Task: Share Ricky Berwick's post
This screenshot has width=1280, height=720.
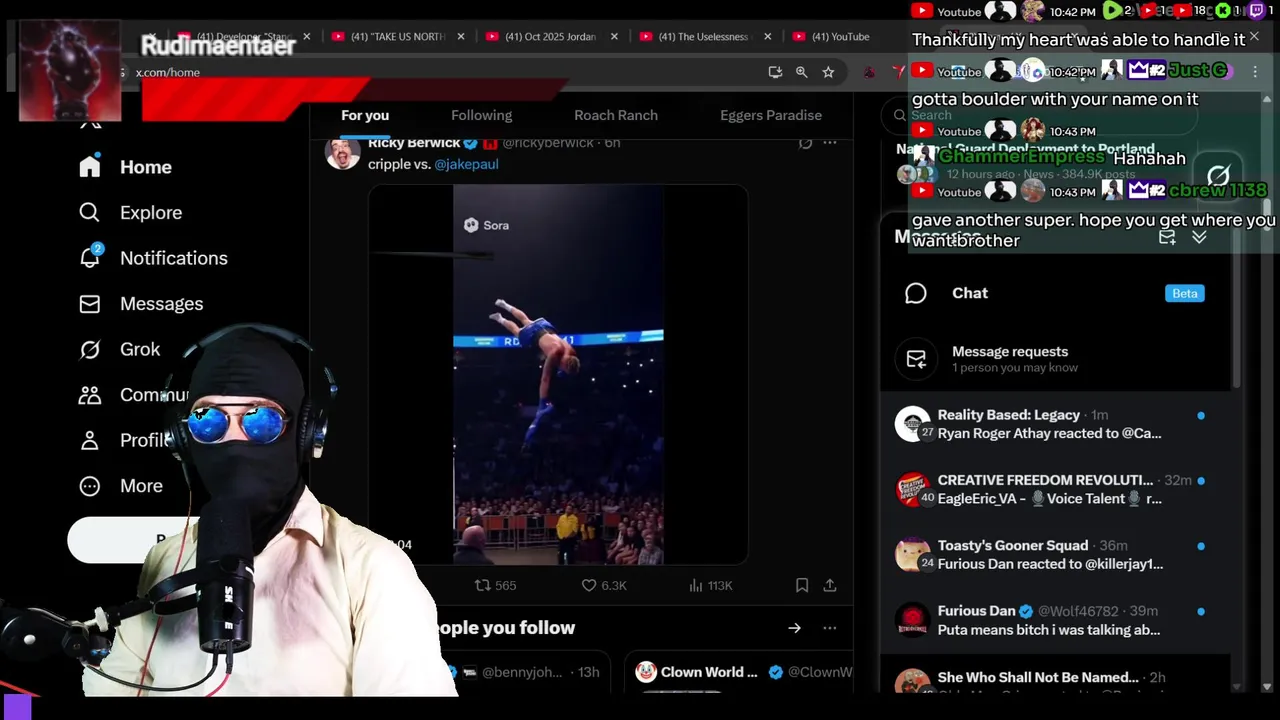Action: (830, 585)
